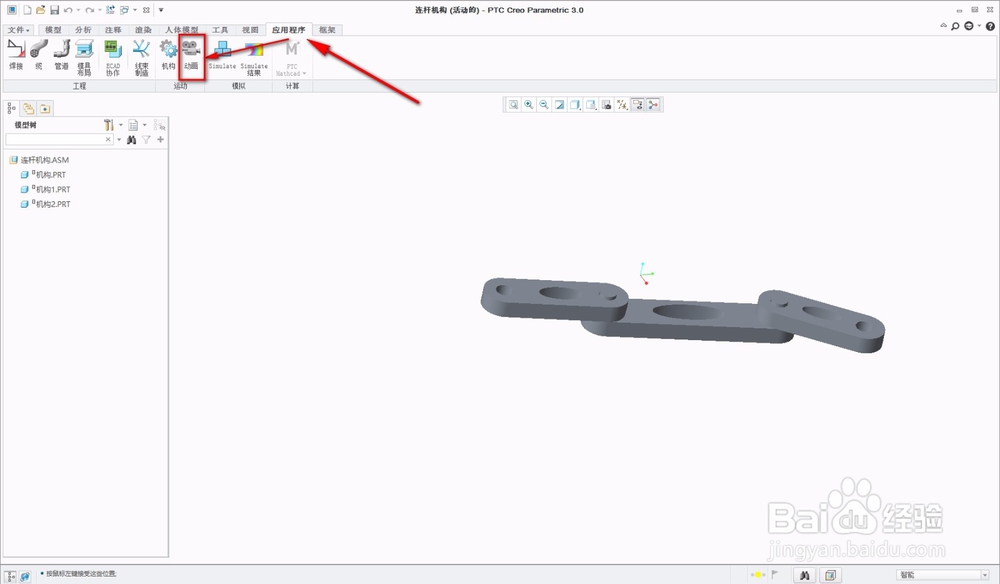This screenshot has height=584, width=1000.
Task: Toggle browser display in status bar
Action: (25, 576)
